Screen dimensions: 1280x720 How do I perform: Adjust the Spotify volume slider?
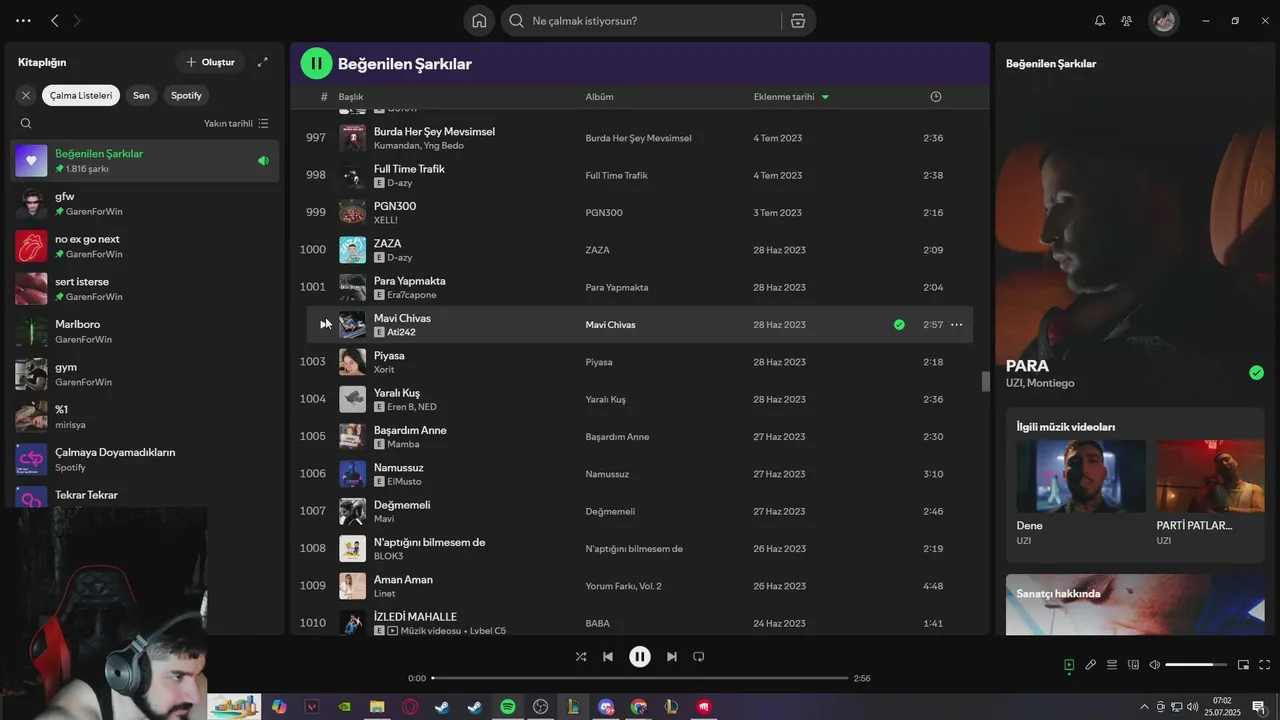tap(1196, 665)
